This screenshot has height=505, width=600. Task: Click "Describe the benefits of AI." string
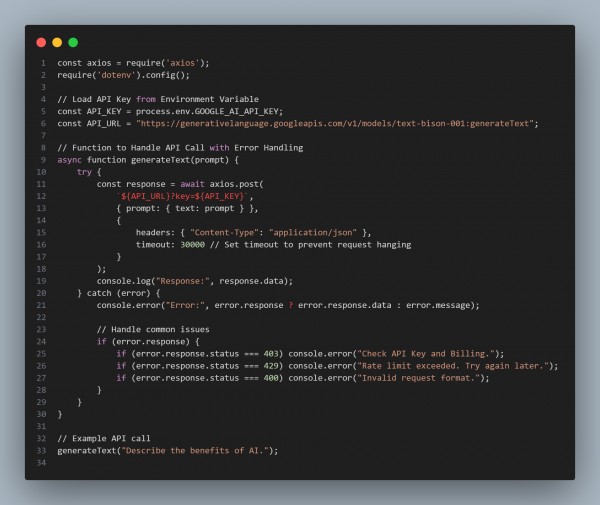coord(195,451)
